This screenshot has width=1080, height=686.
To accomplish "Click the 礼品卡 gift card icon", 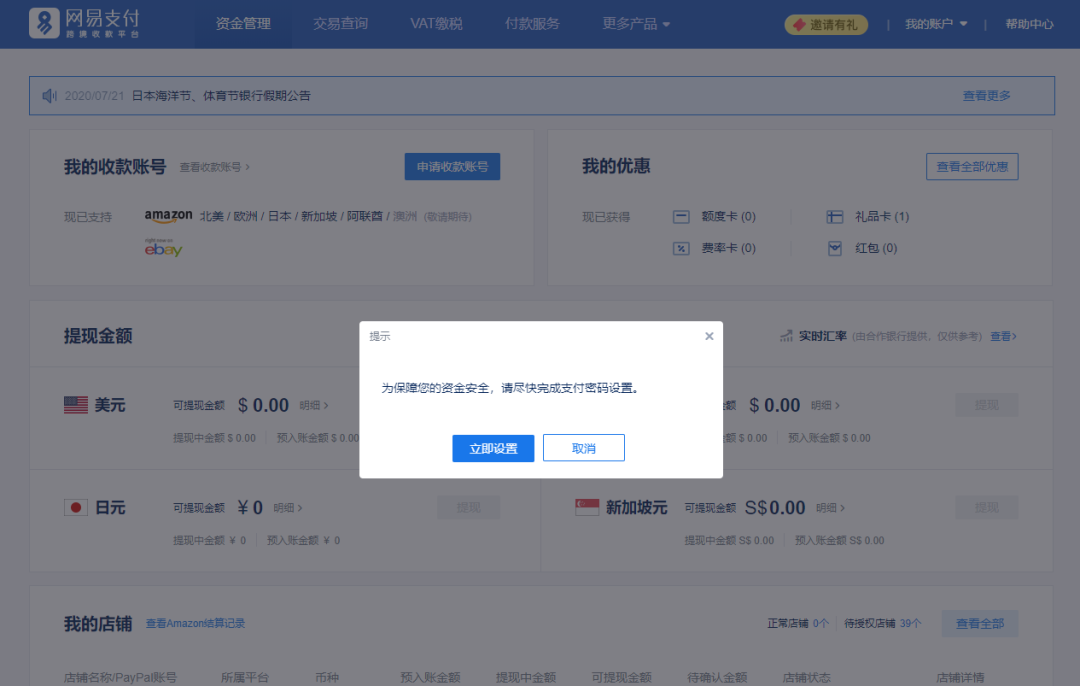I will (x=834, y=216).
